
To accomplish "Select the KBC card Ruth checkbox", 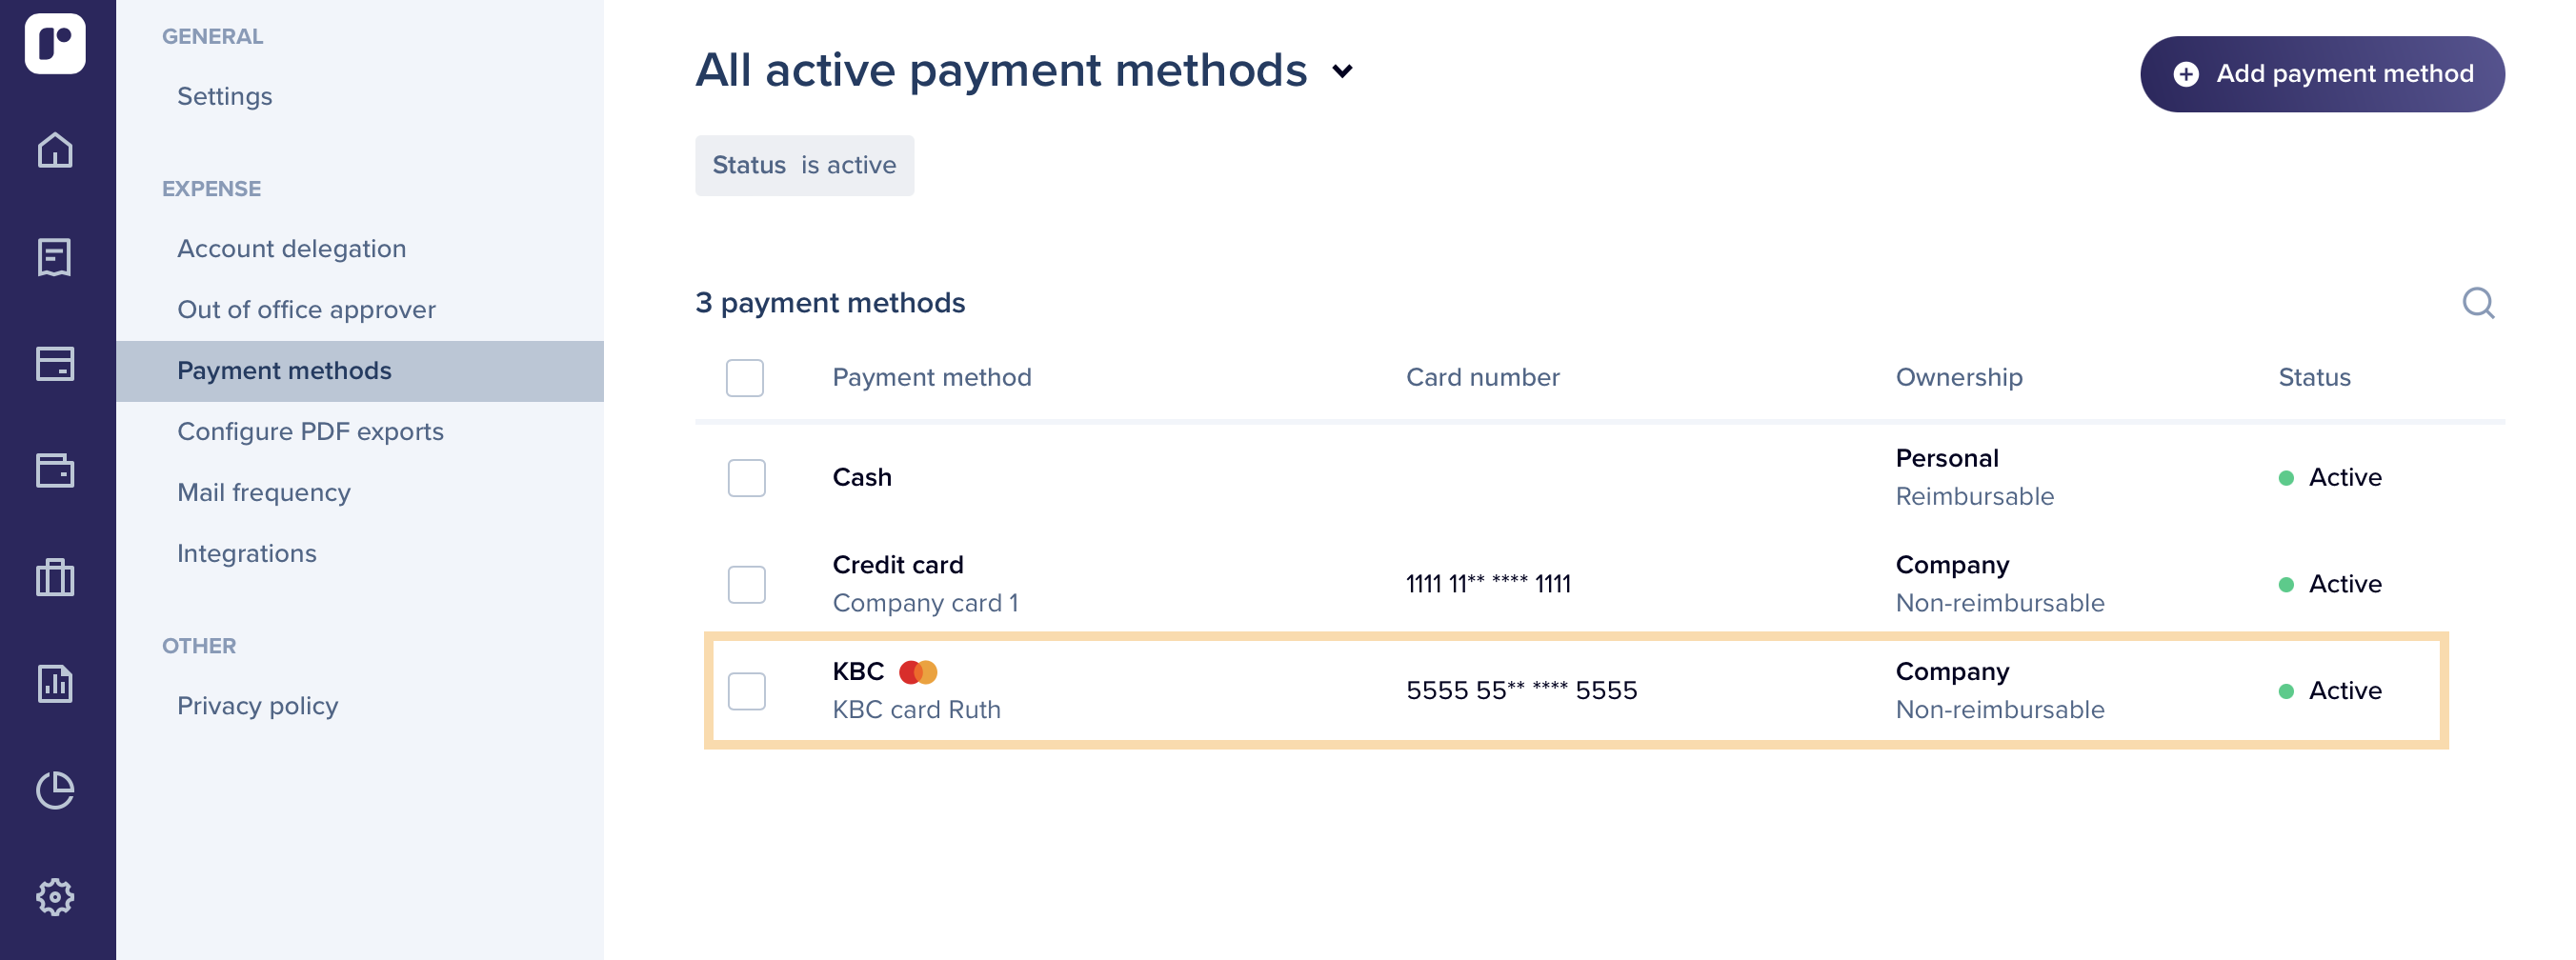I will click(x=747, y=691).
